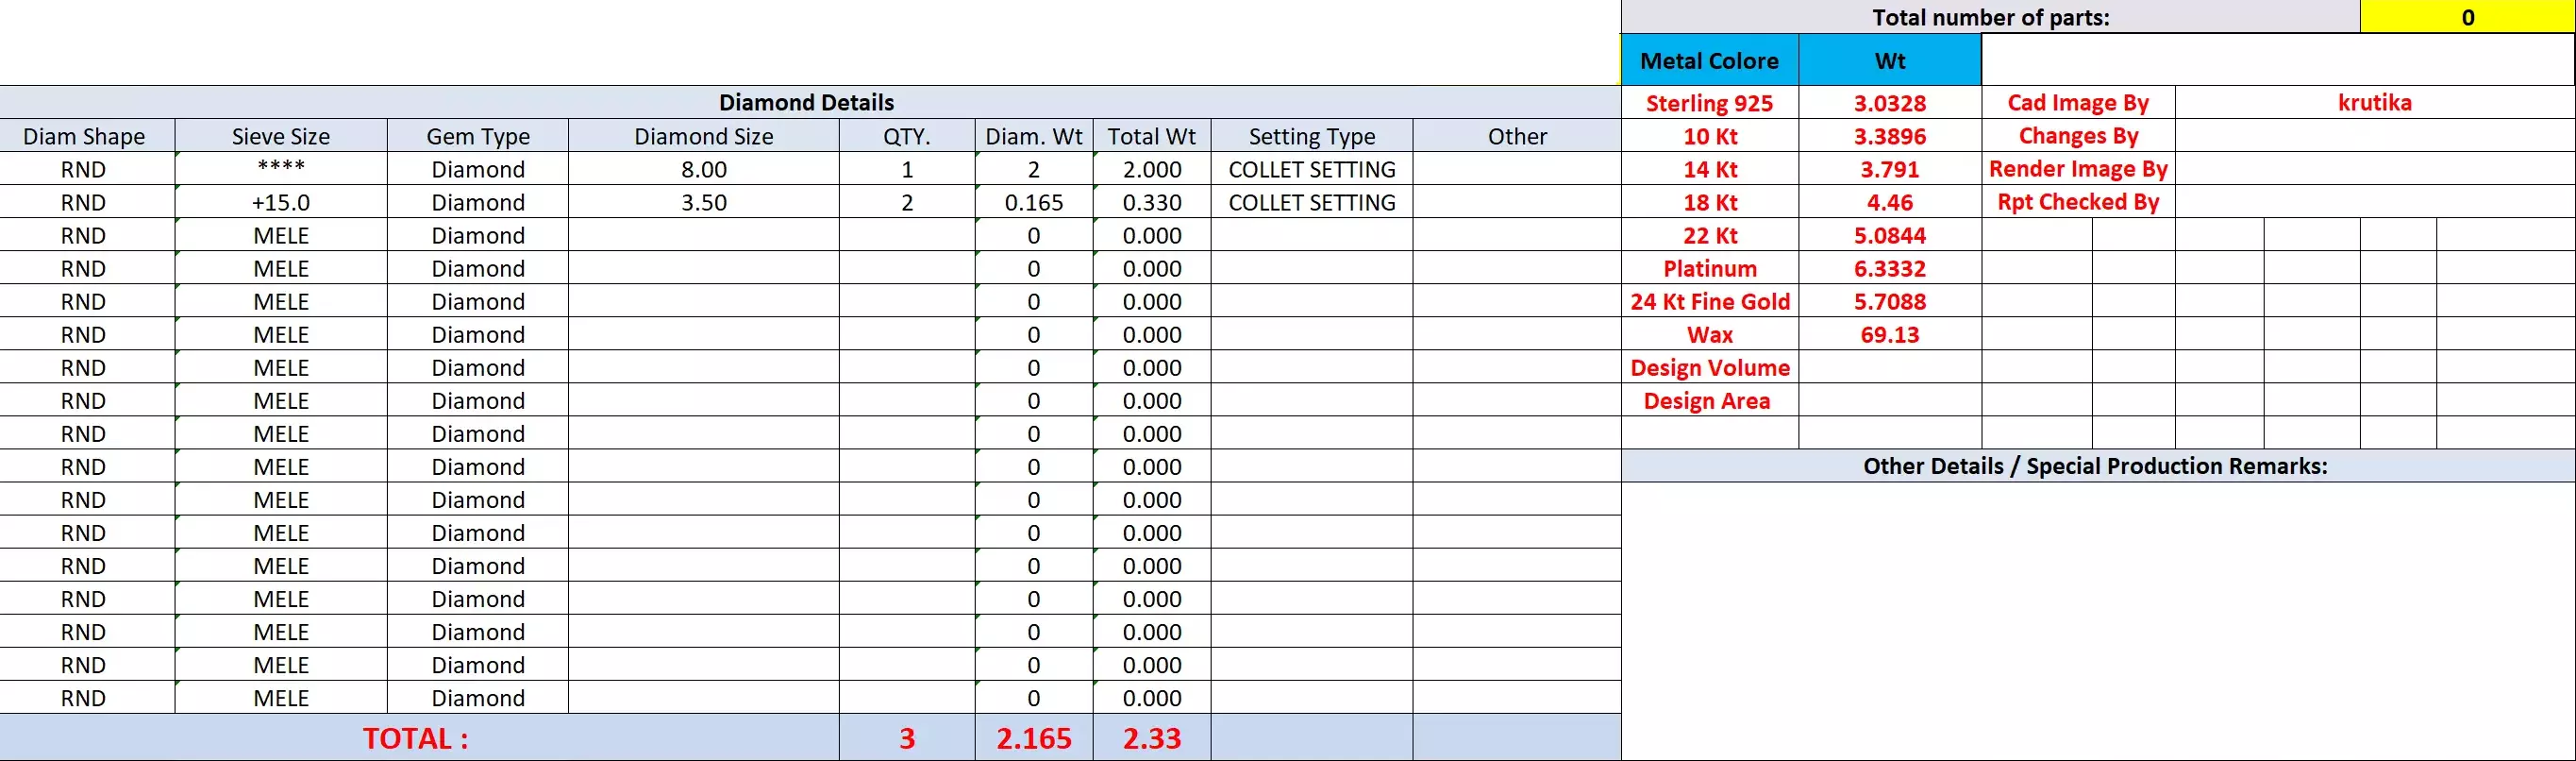Screen dimensions: 2576x761
Task: Click the 14 Kt weight '3.791'
Action: [1890, 169]
